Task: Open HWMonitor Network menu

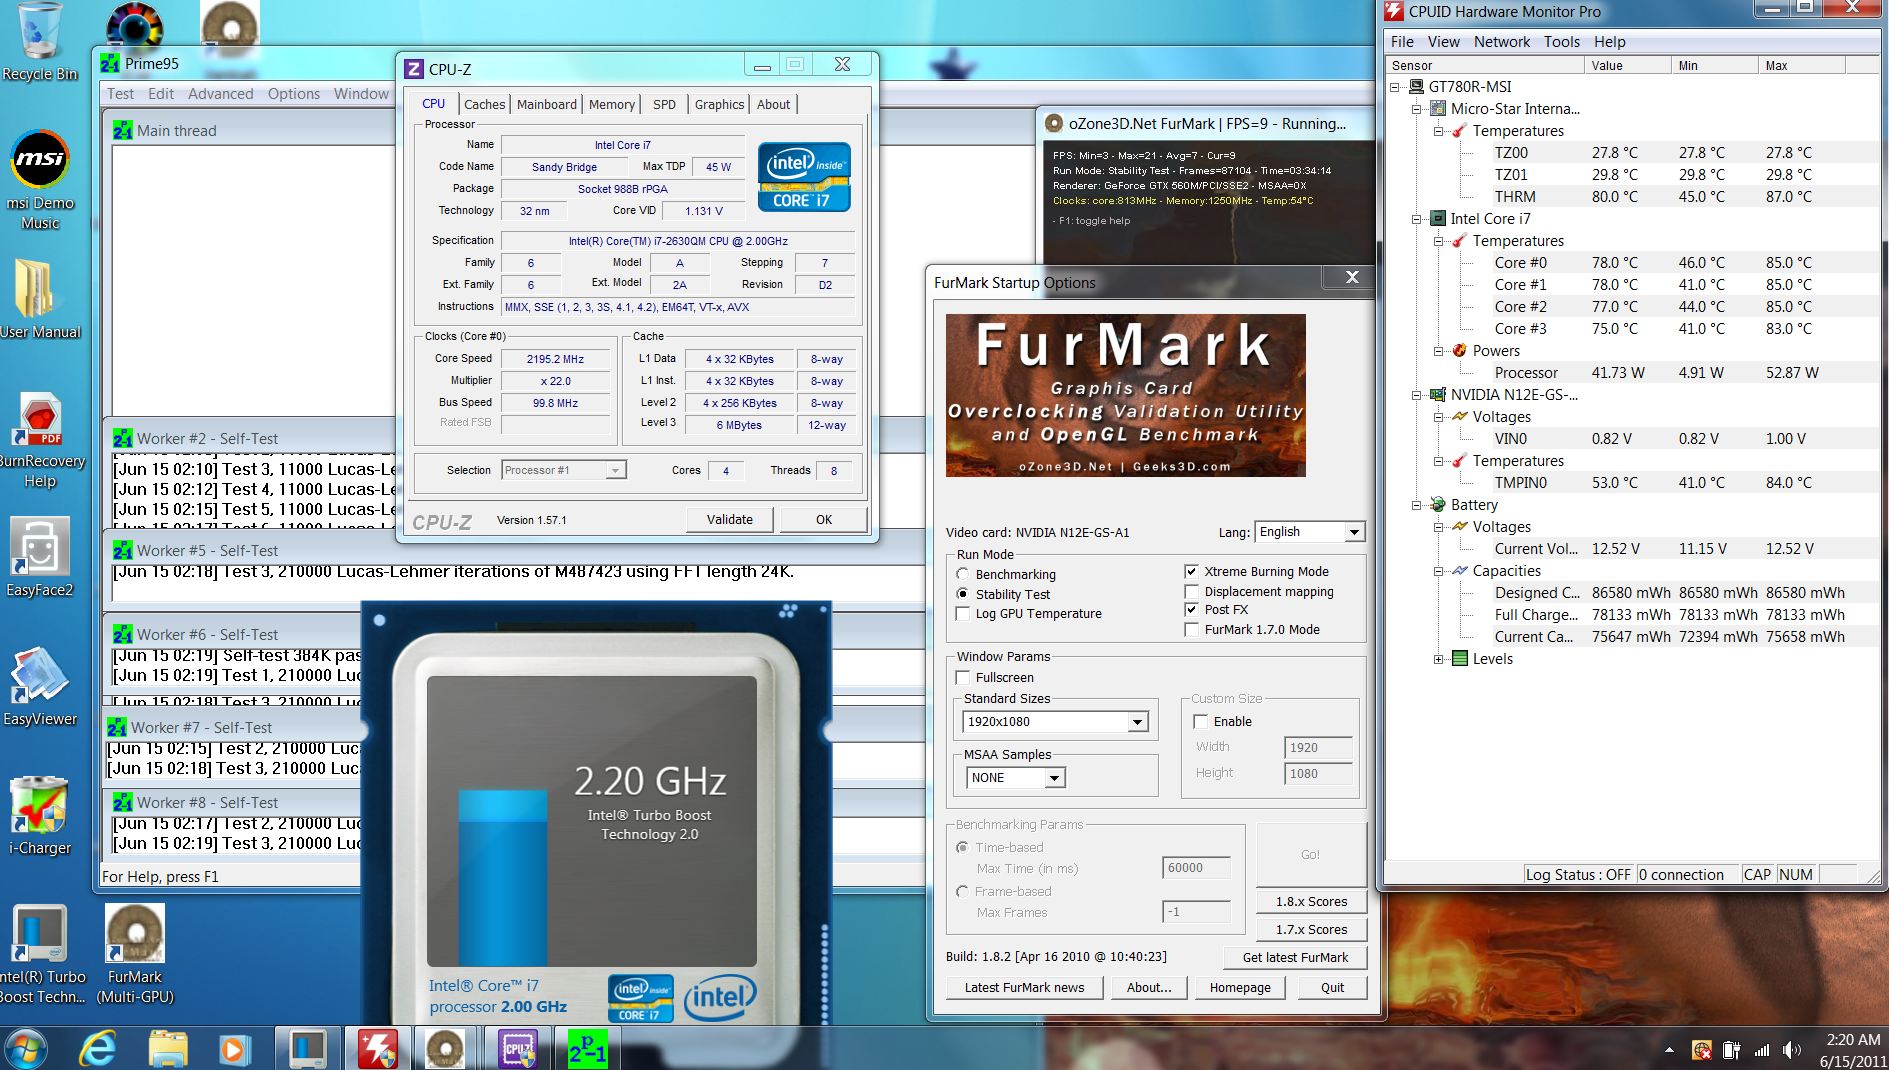Action: pyautogui.click(x=1501, y=42)
